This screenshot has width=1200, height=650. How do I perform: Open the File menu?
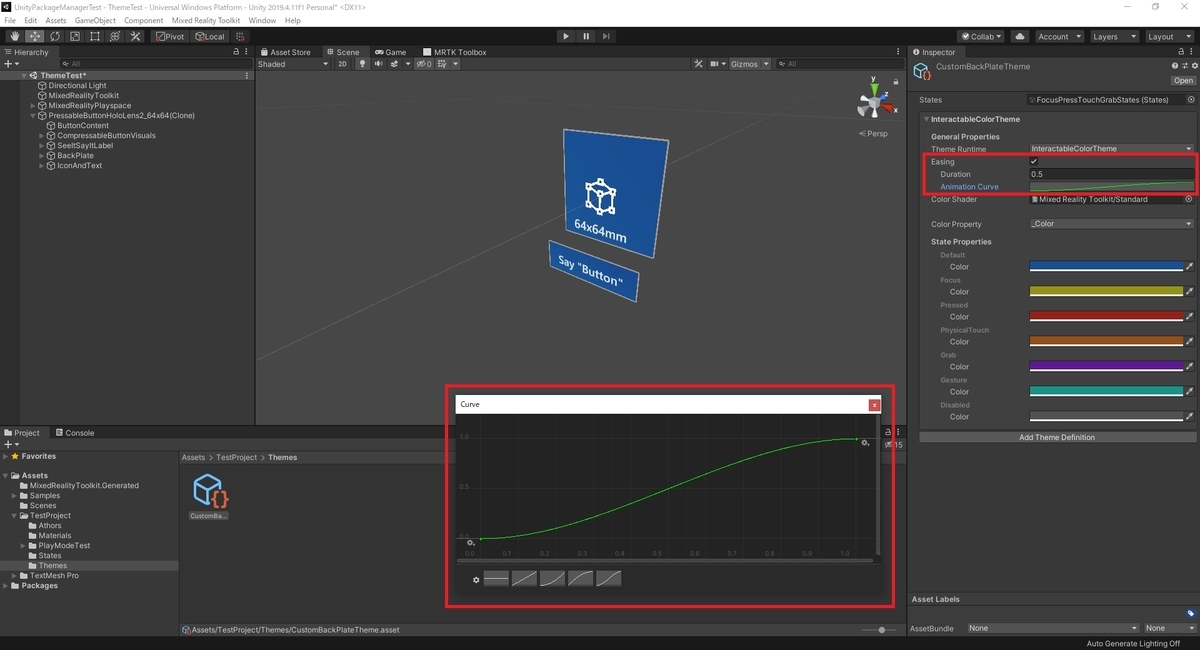click(x=10, y=20)
